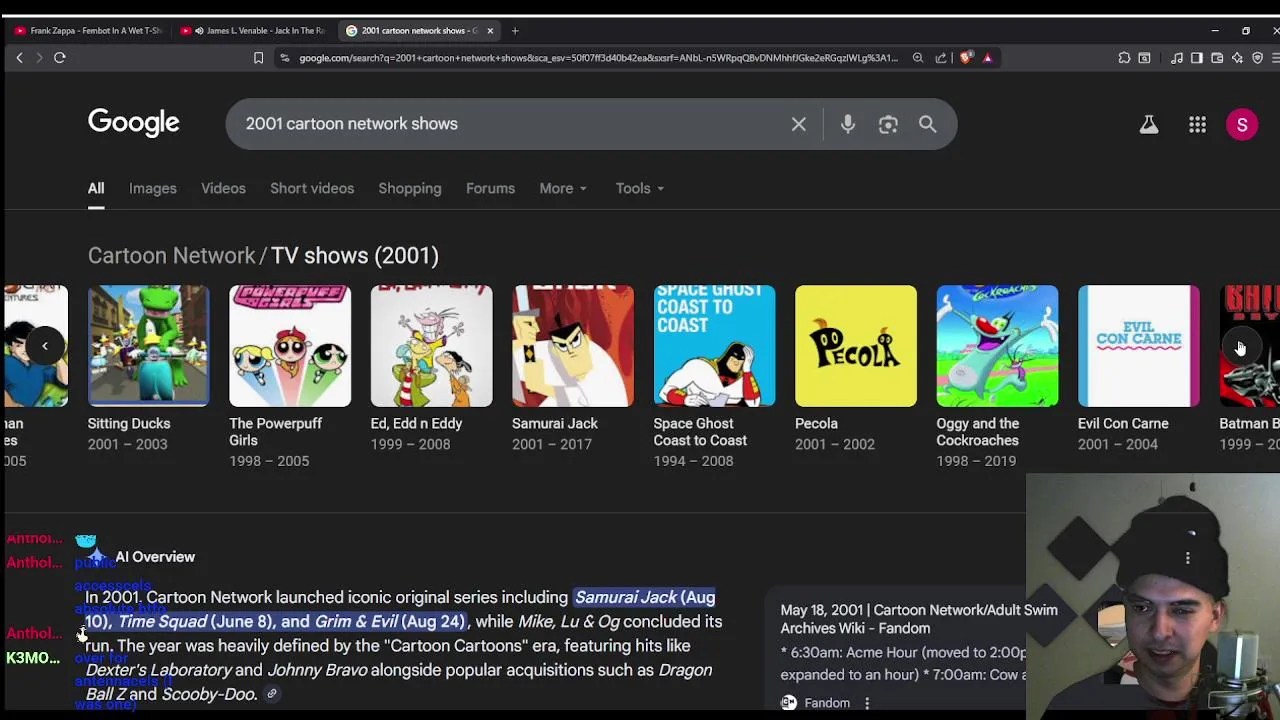The image size is (1280, 720).
Task: Click the AI Overview heading
Action: click(x=155, y=557)
